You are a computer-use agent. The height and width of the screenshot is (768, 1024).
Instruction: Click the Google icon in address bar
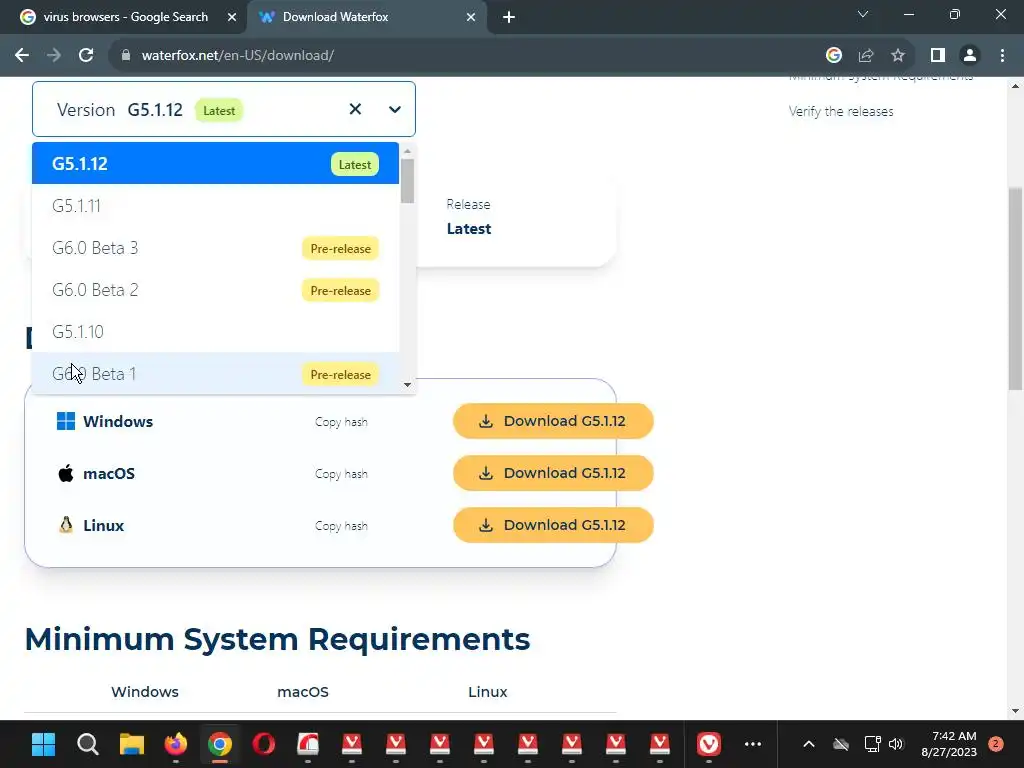[x=834, y=56]
